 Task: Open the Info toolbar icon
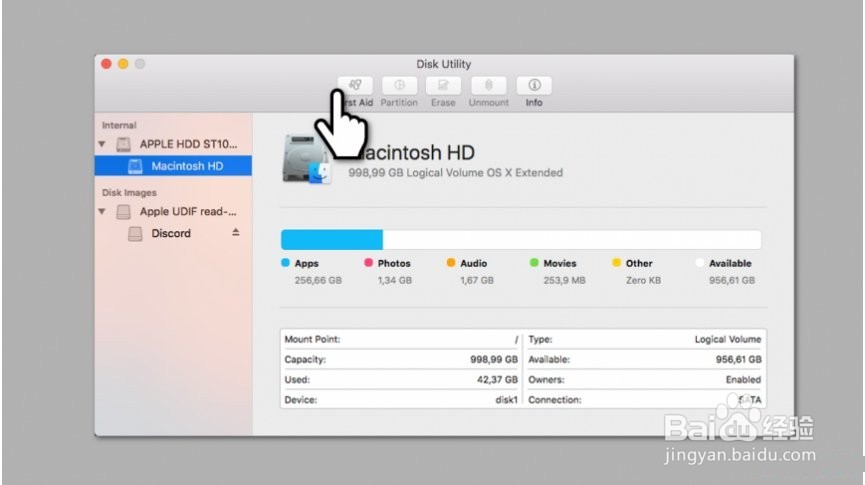tap(533, 85)
